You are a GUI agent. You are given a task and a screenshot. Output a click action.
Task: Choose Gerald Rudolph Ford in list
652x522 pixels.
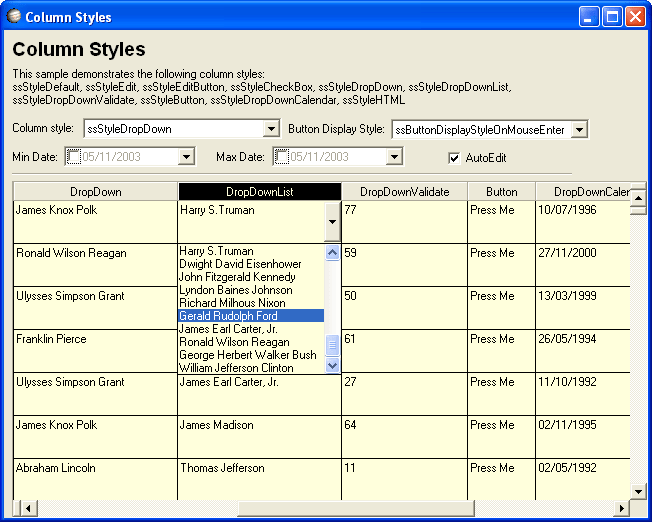[x=251, y=316]
